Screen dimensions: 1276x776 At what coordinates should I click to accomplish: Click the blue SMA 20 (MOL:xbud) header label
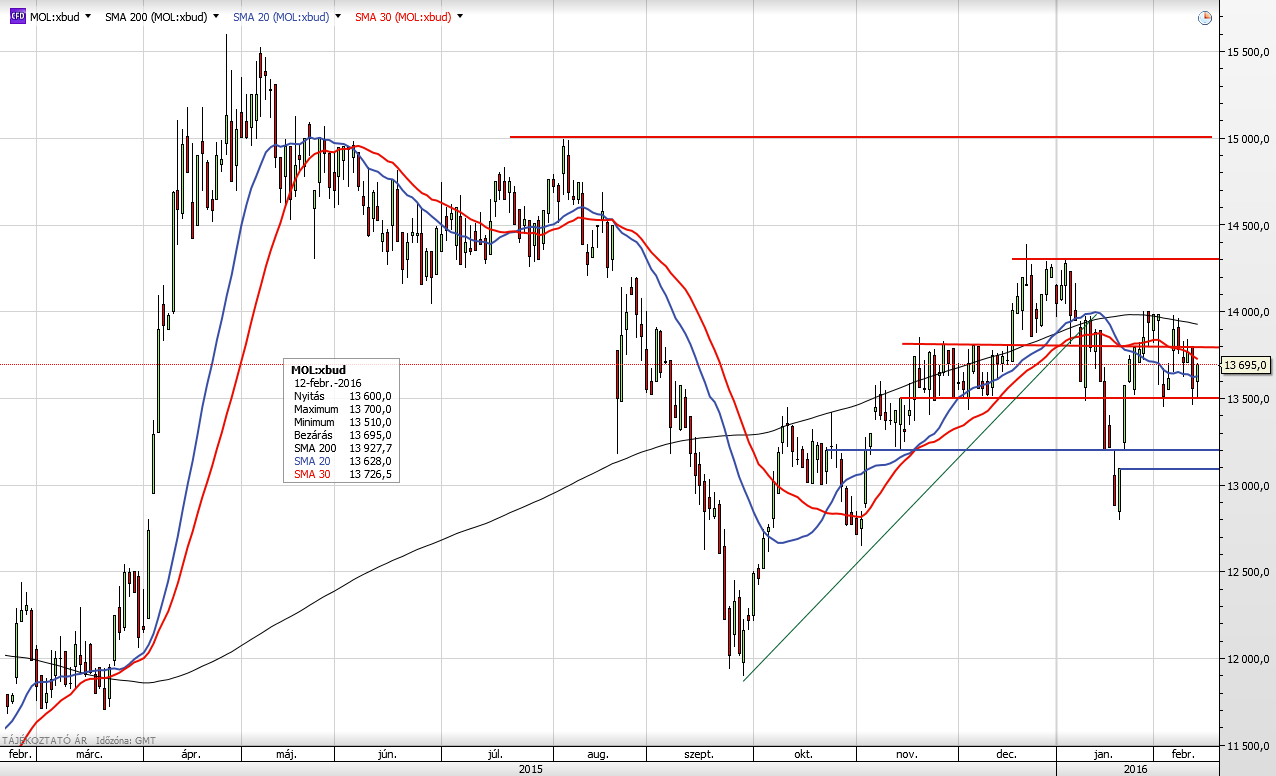pos(281,17)
